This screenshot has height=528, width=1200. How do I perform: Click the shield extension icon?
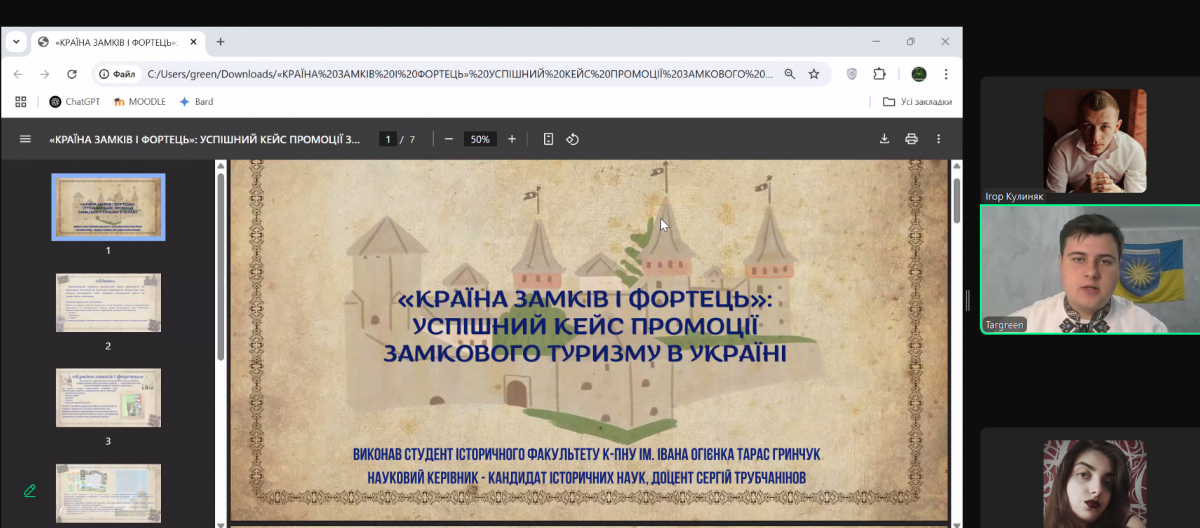click(x=852, y=74)
